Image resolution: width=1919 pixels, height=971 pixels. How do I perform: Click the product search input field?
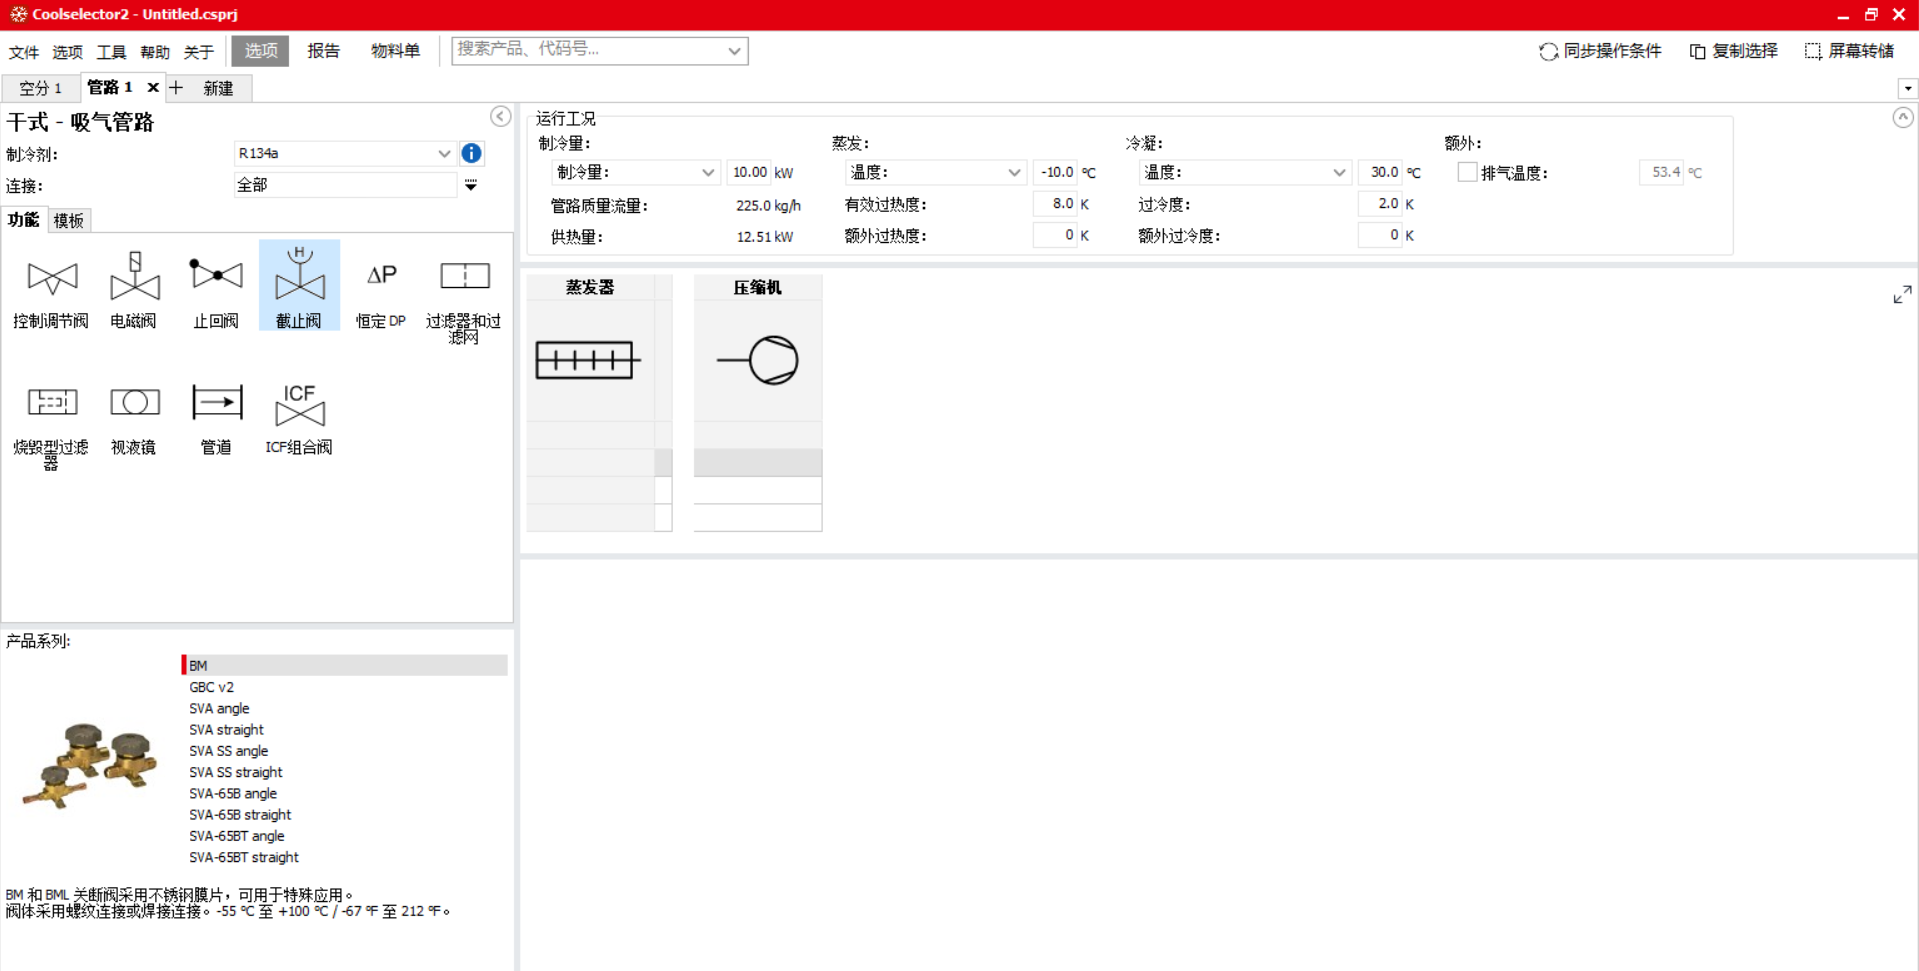pos(588,50)
